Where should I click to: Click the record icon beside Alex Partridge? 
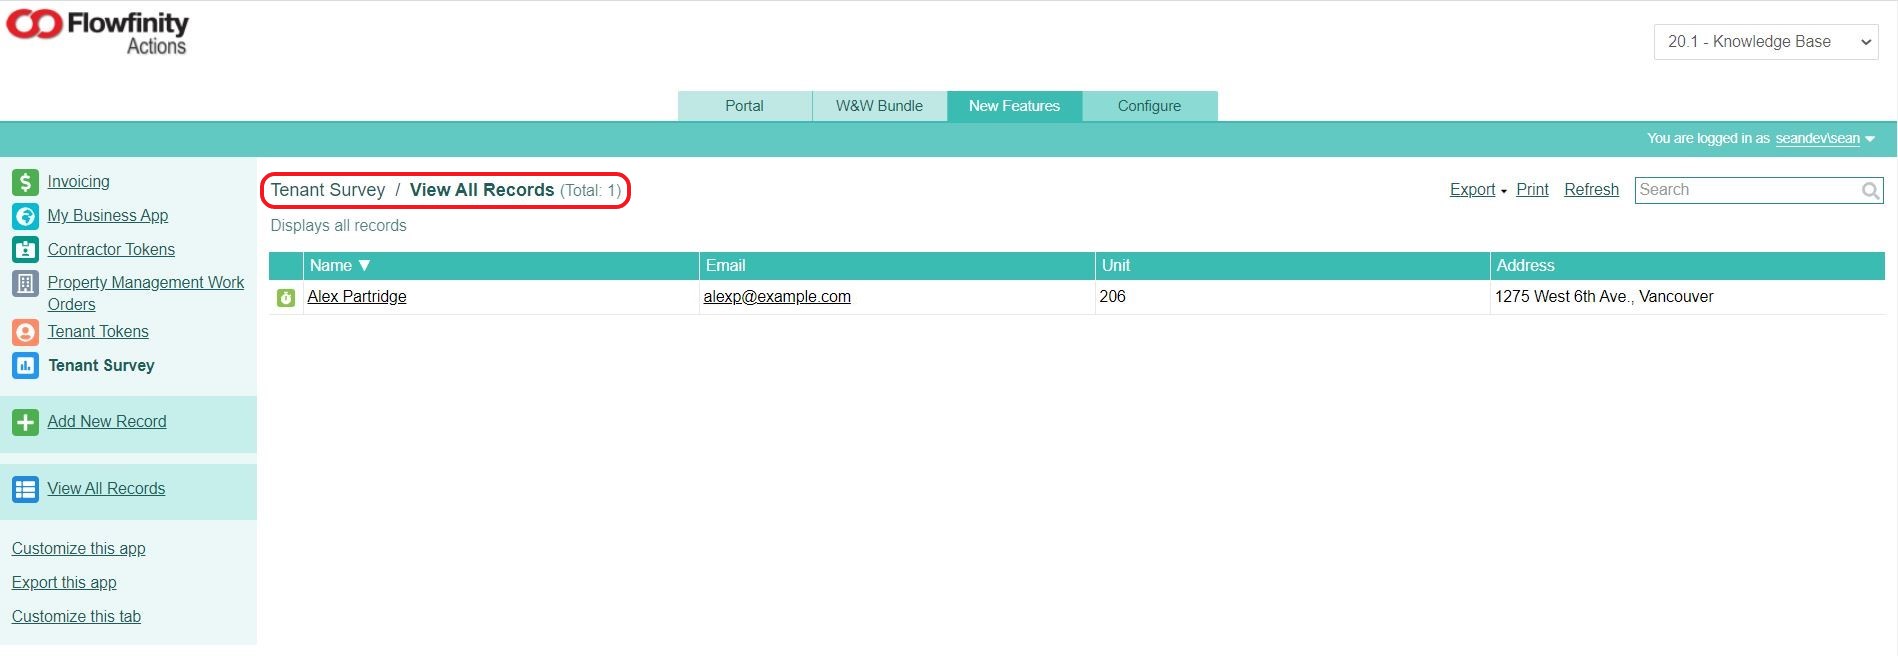(286, 297)
